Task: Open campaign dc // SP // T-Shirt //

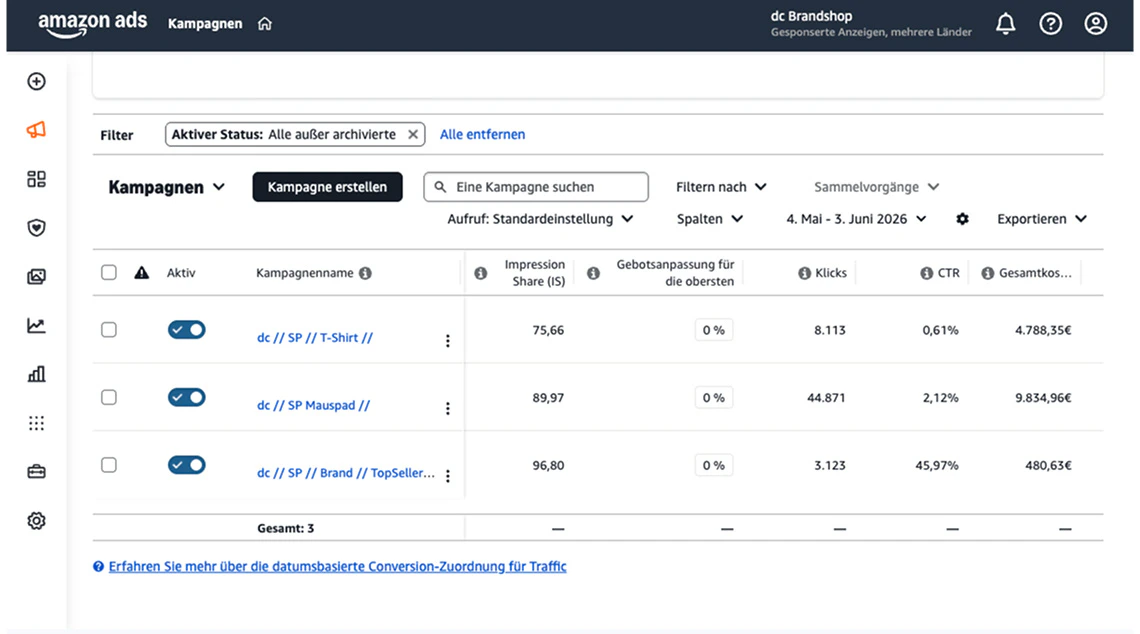Action: pyautogui.click(x=315, y=337)
